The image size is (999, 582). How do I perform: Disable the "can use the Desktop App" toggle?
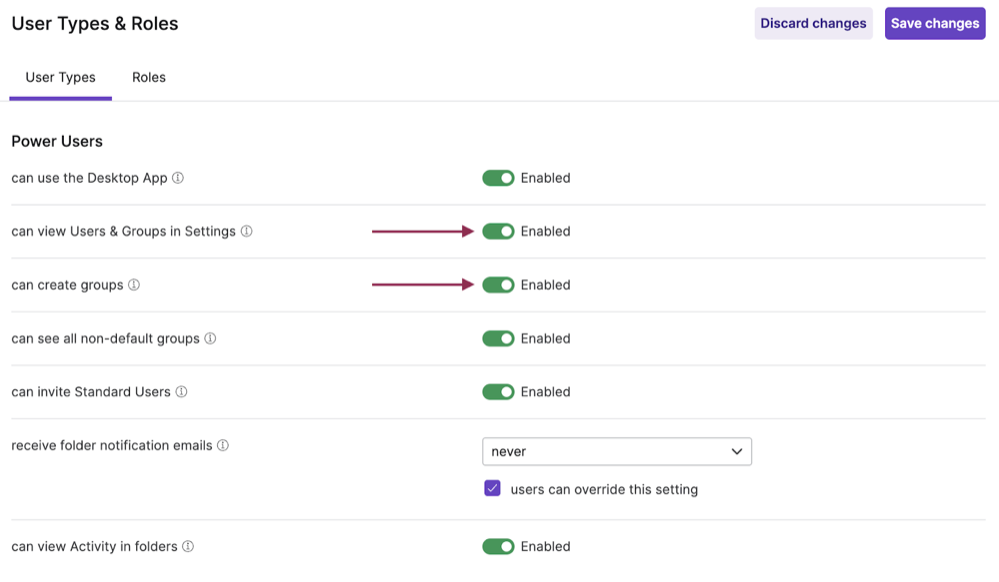click(x=498, y=178)
